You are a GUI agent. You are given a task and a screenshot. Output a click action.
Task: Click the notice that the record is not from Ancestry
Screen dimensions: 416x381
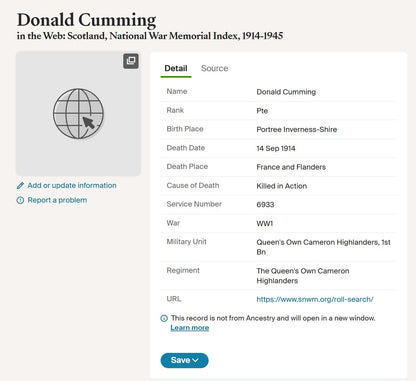tap(273, 318)
